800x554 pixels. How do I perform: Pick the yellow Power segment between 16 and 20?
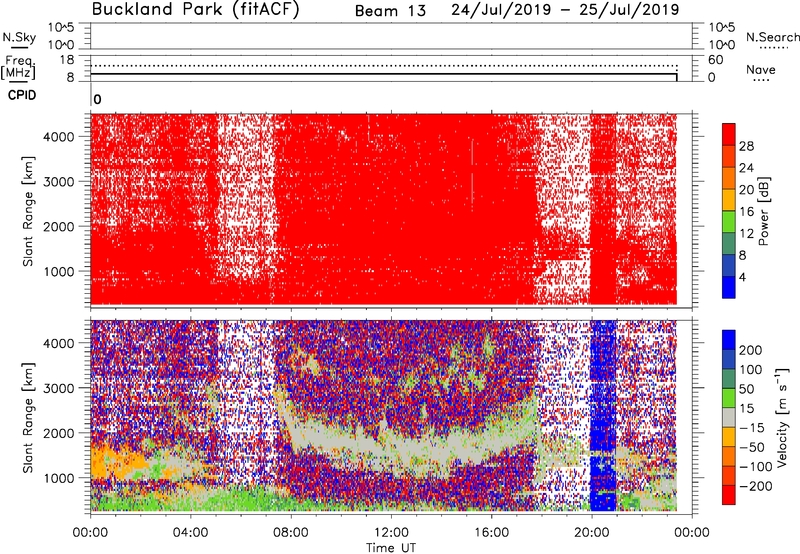click(x=729, y=199)
